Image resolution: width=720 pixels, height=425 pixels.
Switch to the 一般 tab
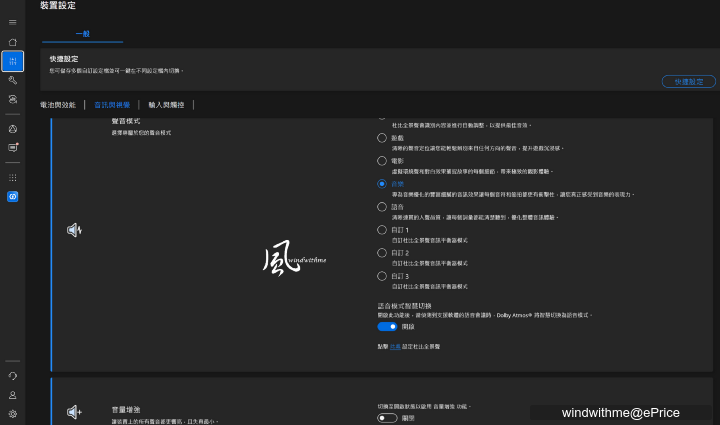(x=83, y=34)
